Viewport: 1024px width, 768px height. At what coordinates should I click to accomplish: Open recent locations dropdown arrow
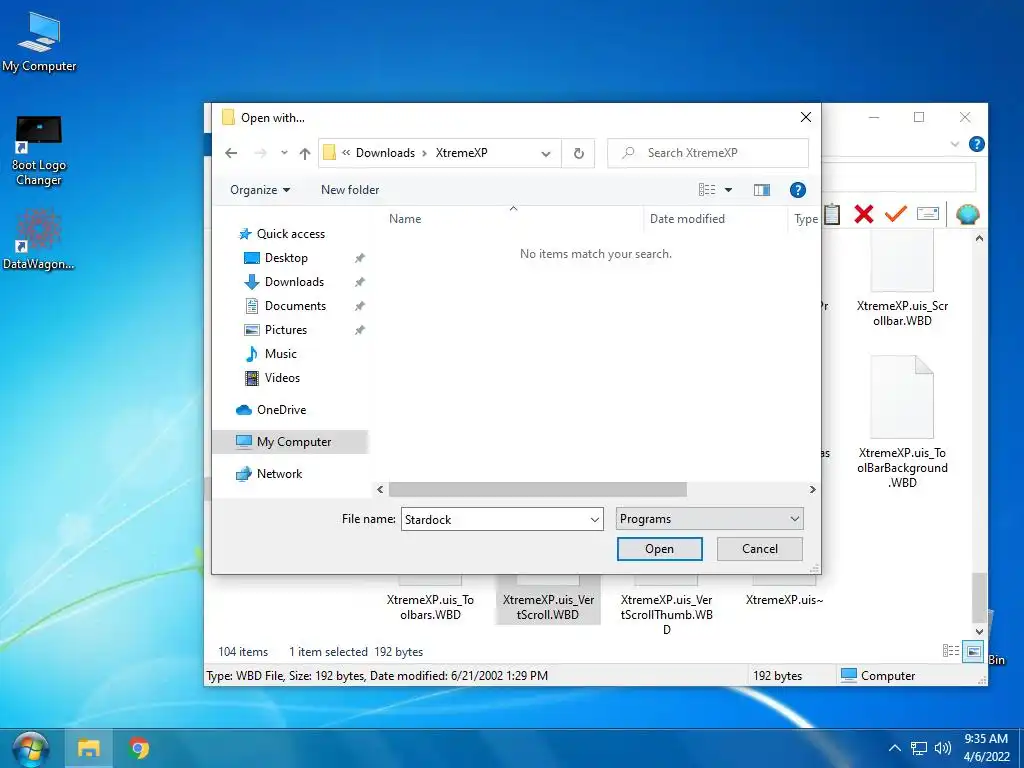(x=284, y=153)
